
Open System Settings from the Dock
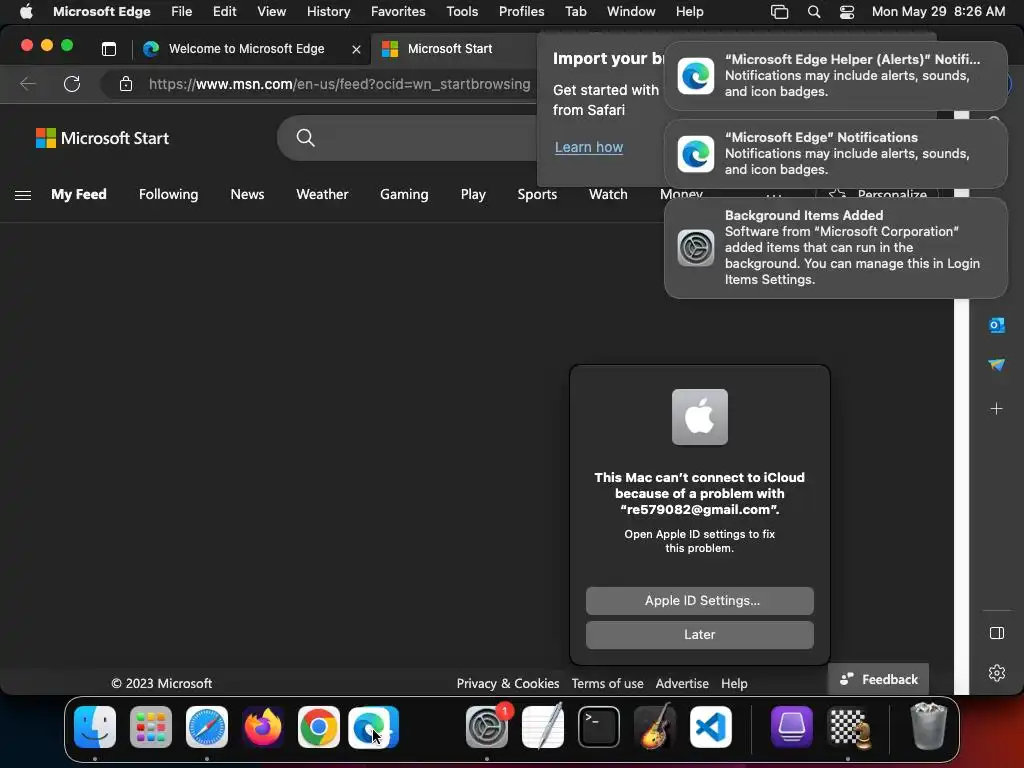(x=487, y=726)
